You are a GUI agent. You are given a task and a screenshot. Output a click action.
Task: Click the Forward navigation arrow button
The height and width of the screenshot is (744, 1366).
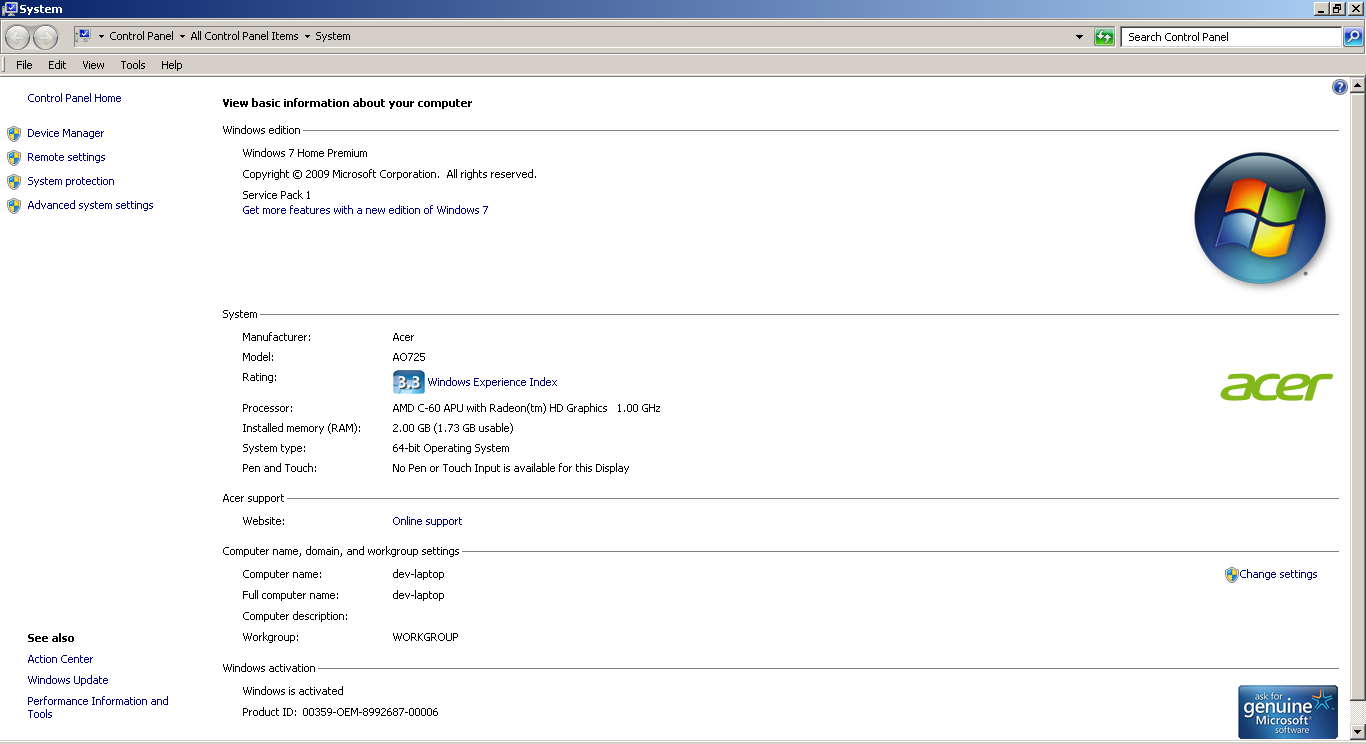(x=45, y=37)
